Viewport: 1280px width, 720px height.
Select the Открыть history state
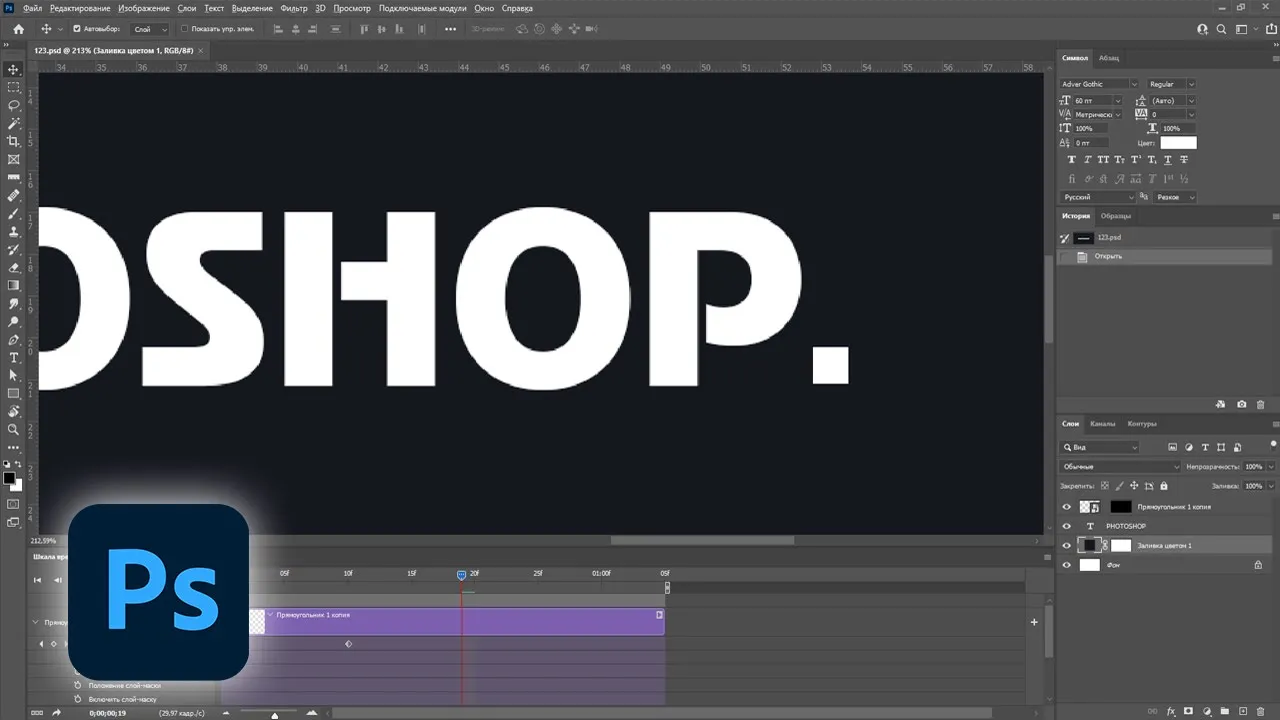[1165, 256]
